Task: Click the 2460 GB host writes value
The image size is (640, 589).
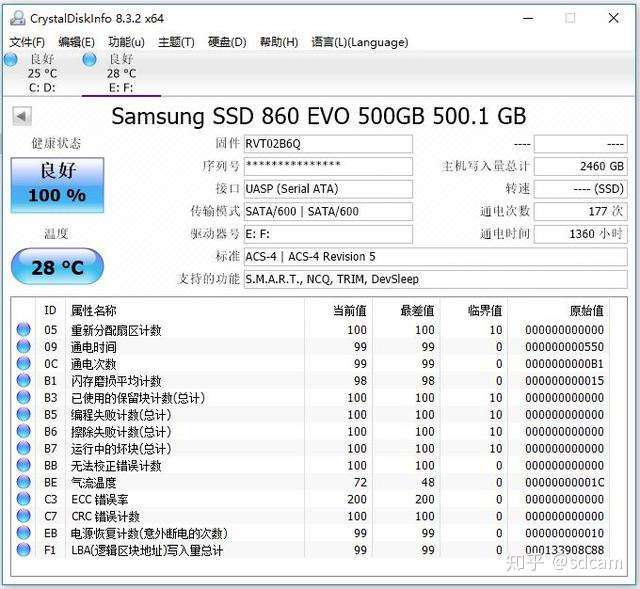Action: tap(580, 167)
